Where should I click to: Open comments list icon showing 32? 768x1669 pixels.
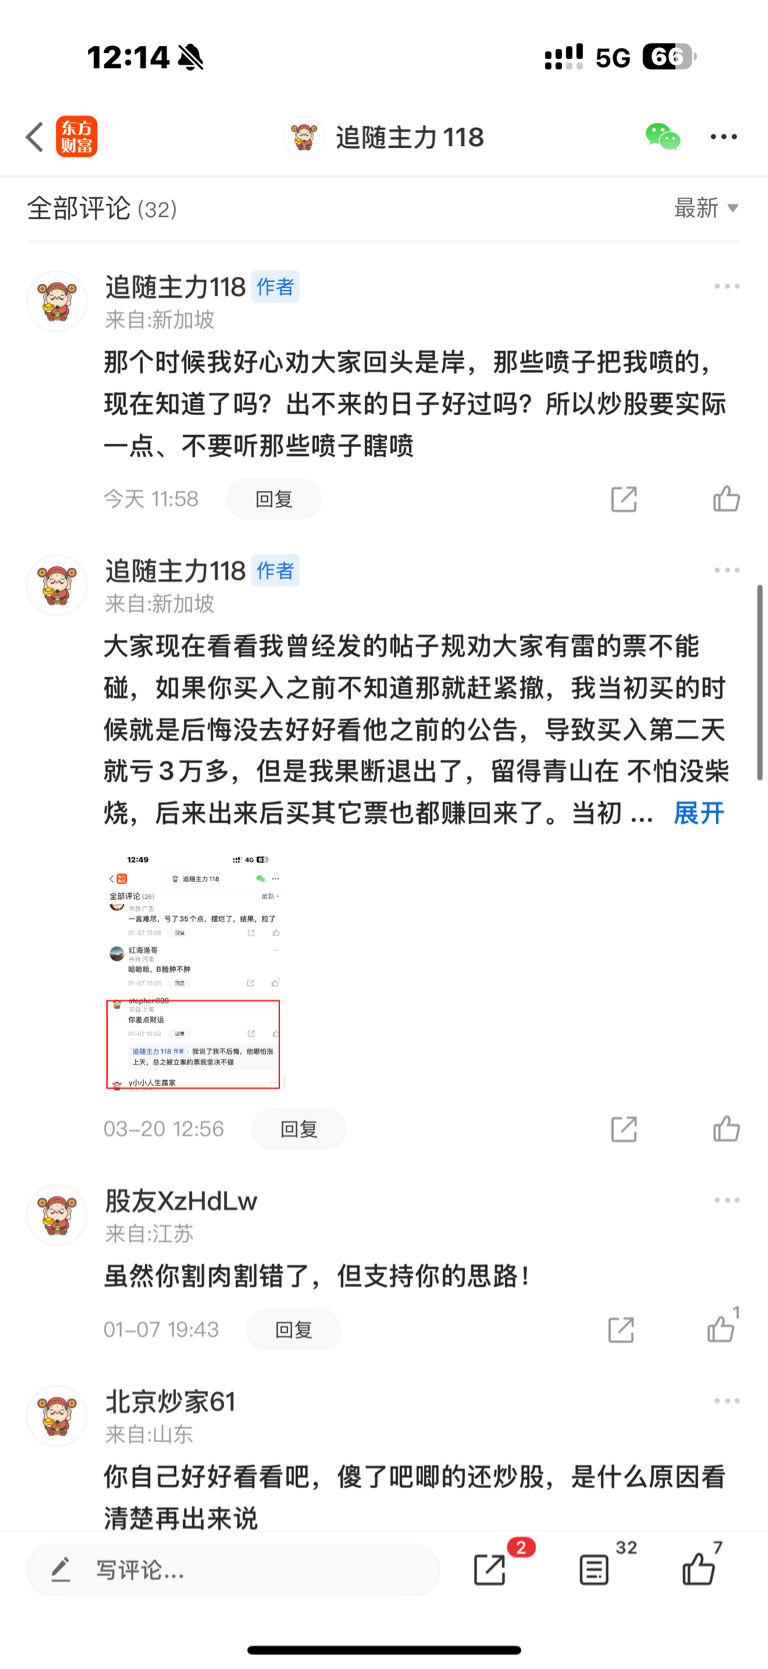point(595,1570)
